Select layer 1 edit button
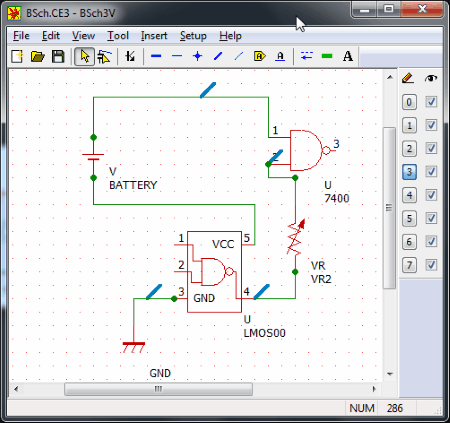This screenshot has width=450, height=423. click(x=409, y=125)
